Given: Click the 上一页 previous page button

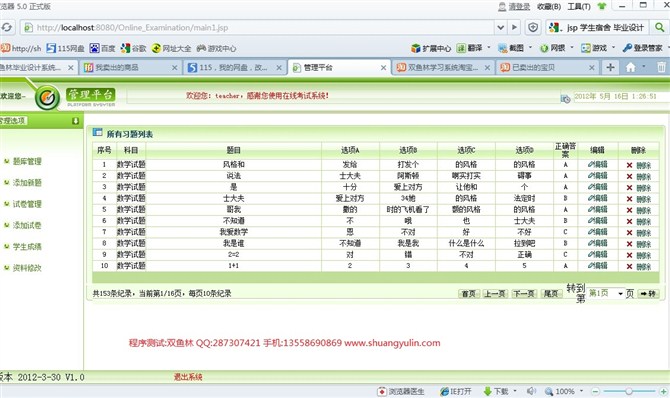Looking at the screenshot, I should [x=495, y=294].
